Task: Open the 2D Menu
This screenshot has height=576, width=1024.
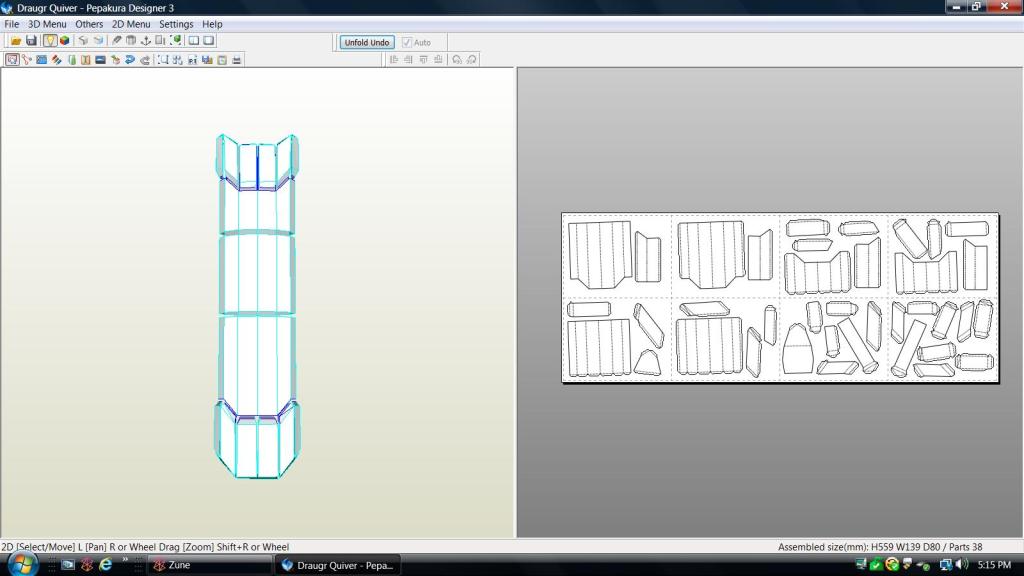Action: tap(131, 24)
